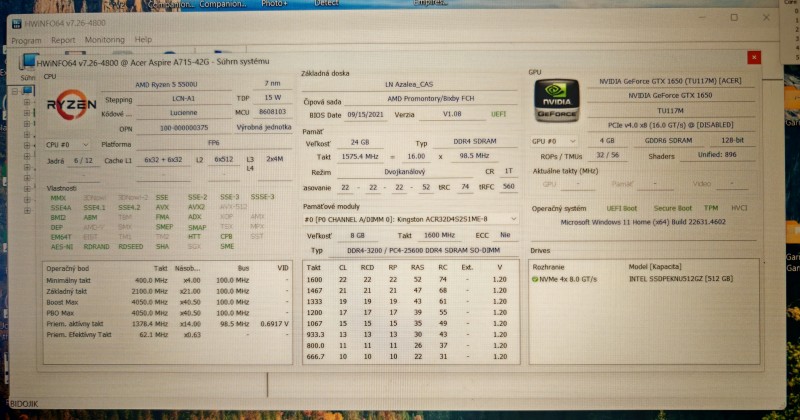Image resolution: width=800 pixels, height=420 pixels.
Task: Open the Program menu
Action: [x=26, y=41]
